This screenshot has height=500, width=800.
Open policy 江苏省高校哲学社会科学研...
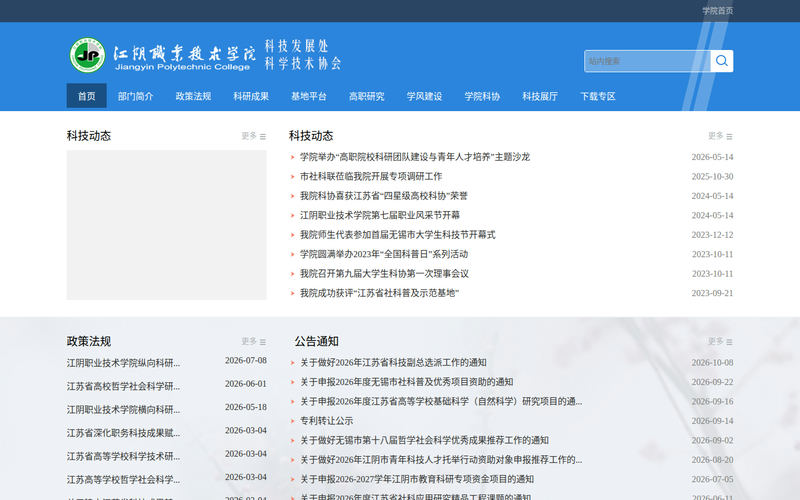123,386
